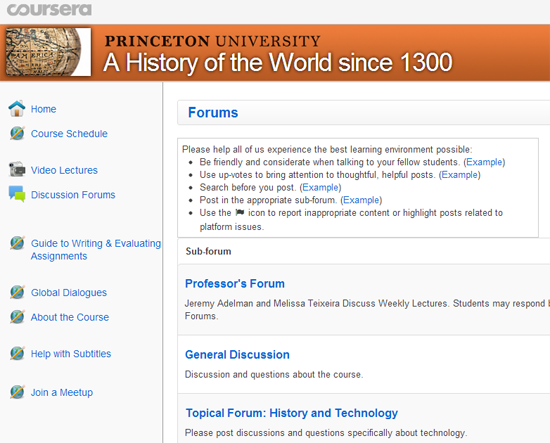550x443 pixels.
Task: Click the globe icon beside Course Schedule
Action: pyautogui.click(x=17, y=133)
